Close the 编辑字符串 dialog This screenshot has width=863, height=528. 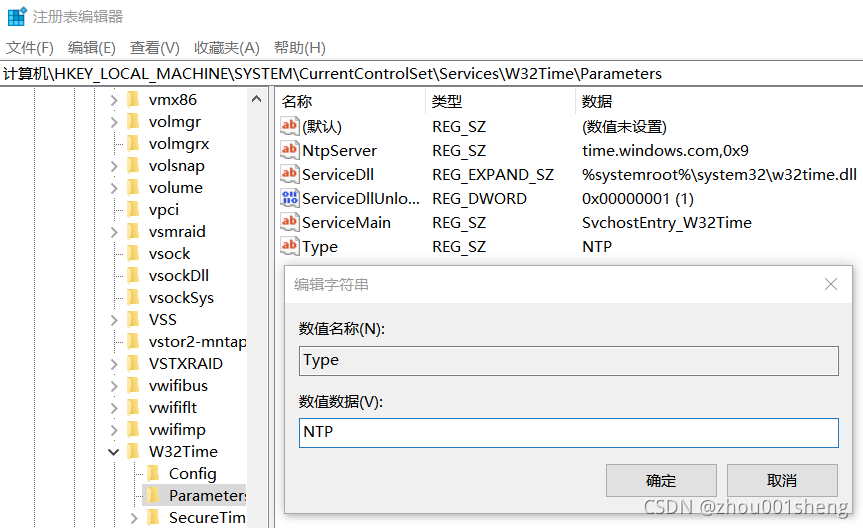(831, 284)
